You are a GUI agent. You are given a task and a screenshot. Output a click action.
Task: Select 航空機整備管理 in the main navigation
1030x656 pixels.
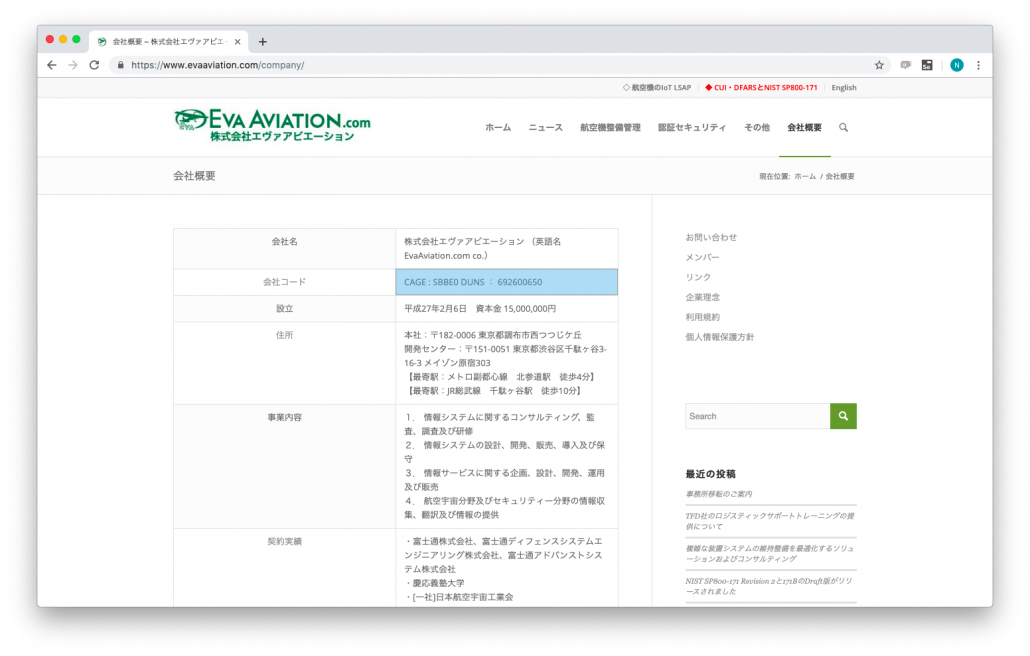tap(609, 128)
